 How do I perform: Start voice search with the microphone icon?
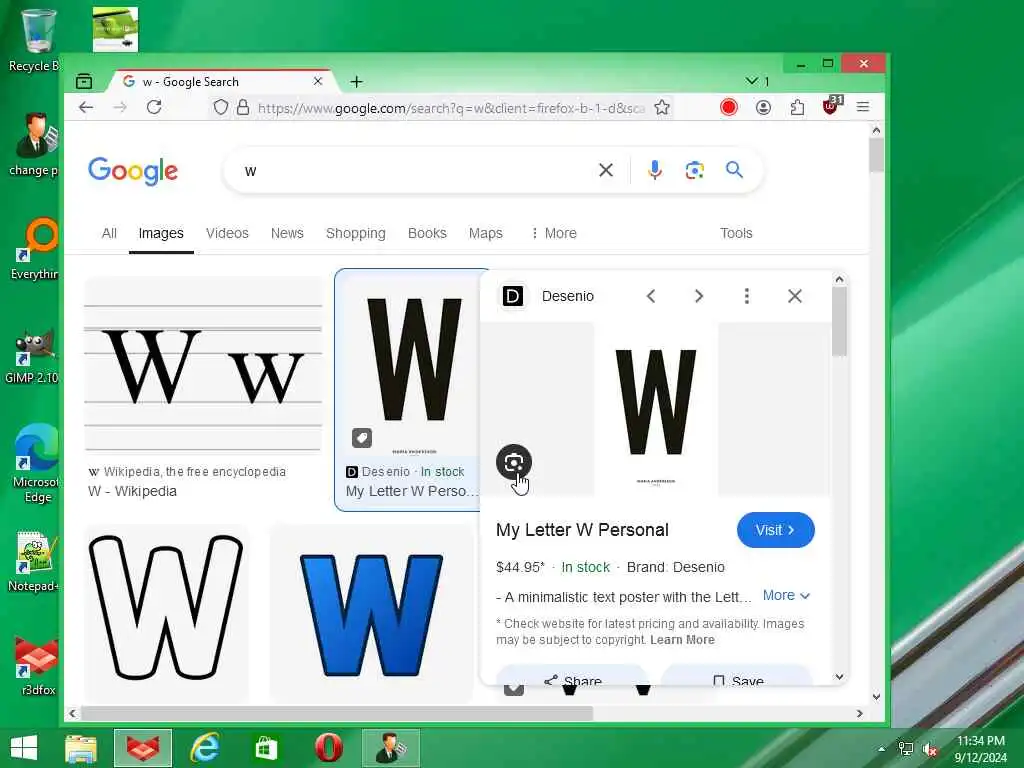(x=654, y=170)
